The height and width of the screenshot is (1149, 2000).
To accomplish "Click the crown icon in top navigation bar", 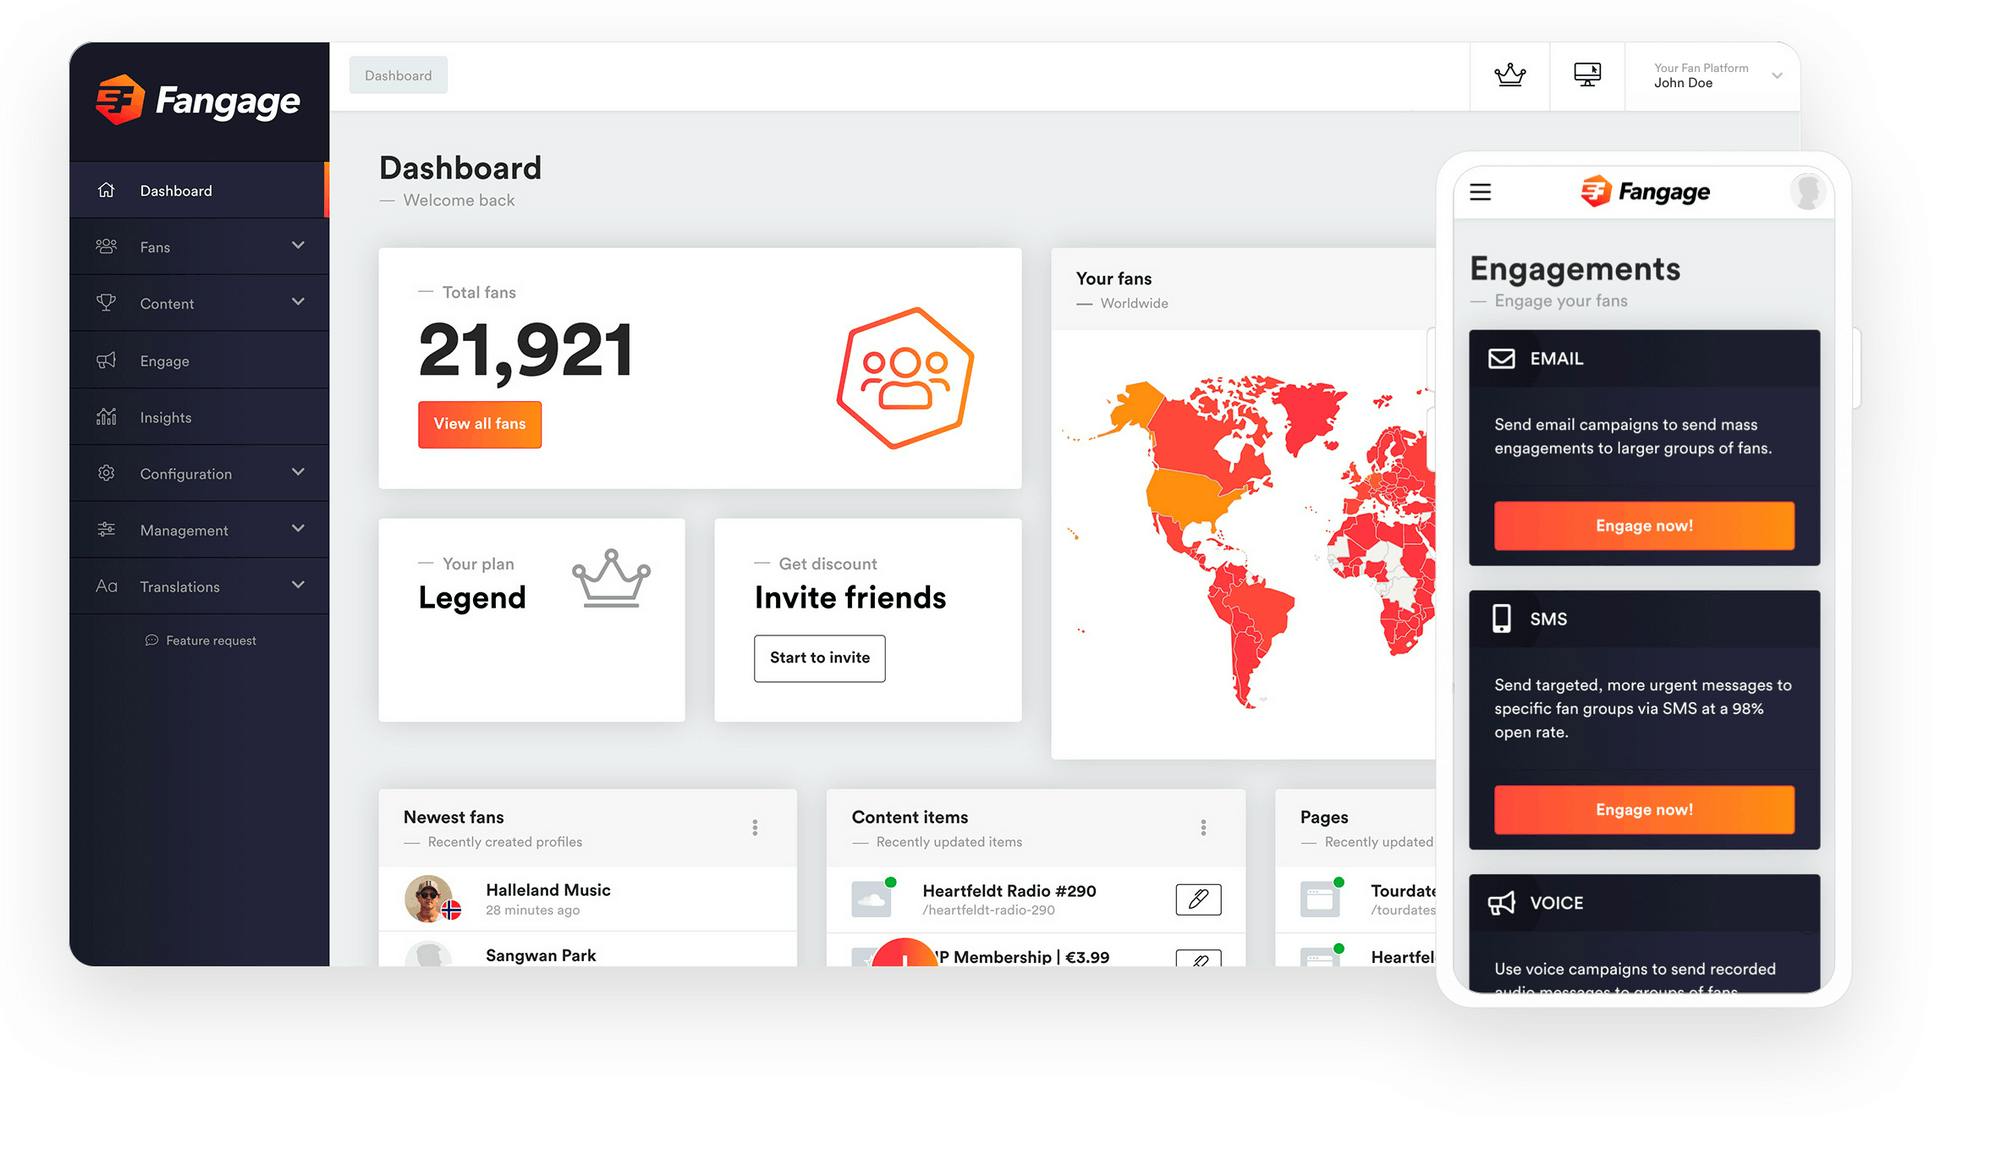I will pos(1510,74).
